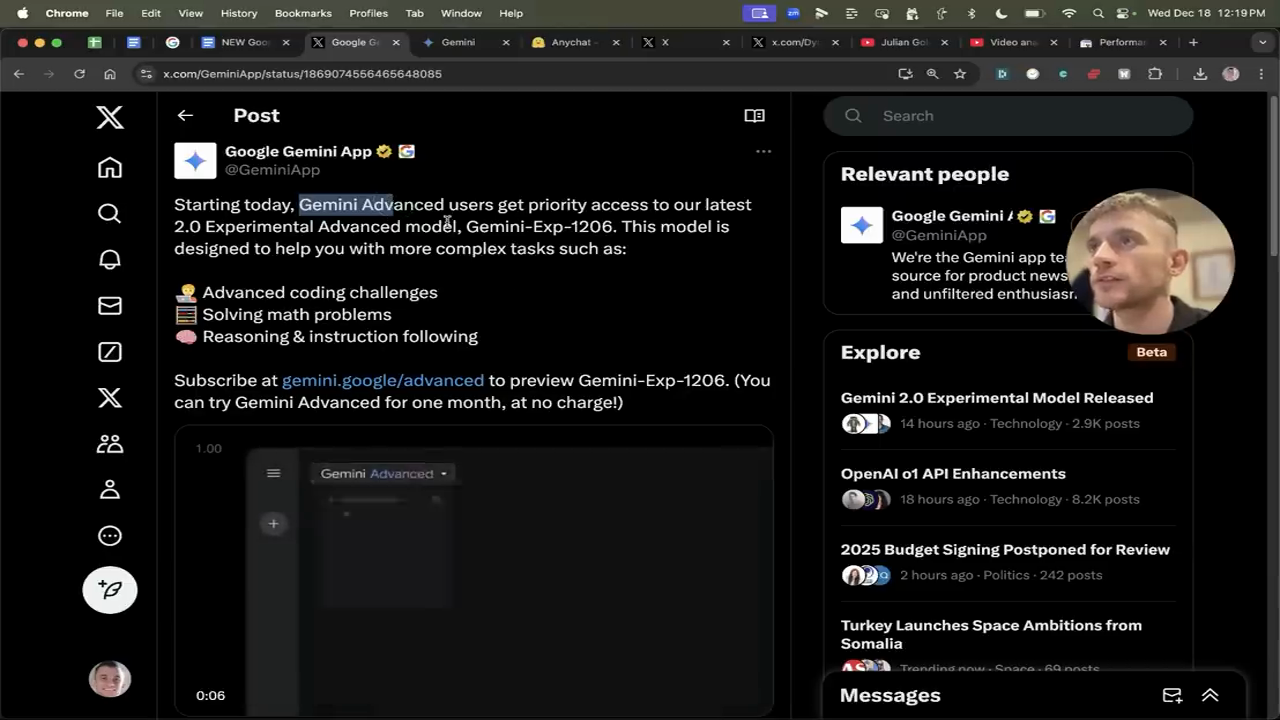Image resolution: width=1280 pixels, height=720 pixels.
Task: Open Gemini Advanced dropdown in video
Action: click(384, 473)
